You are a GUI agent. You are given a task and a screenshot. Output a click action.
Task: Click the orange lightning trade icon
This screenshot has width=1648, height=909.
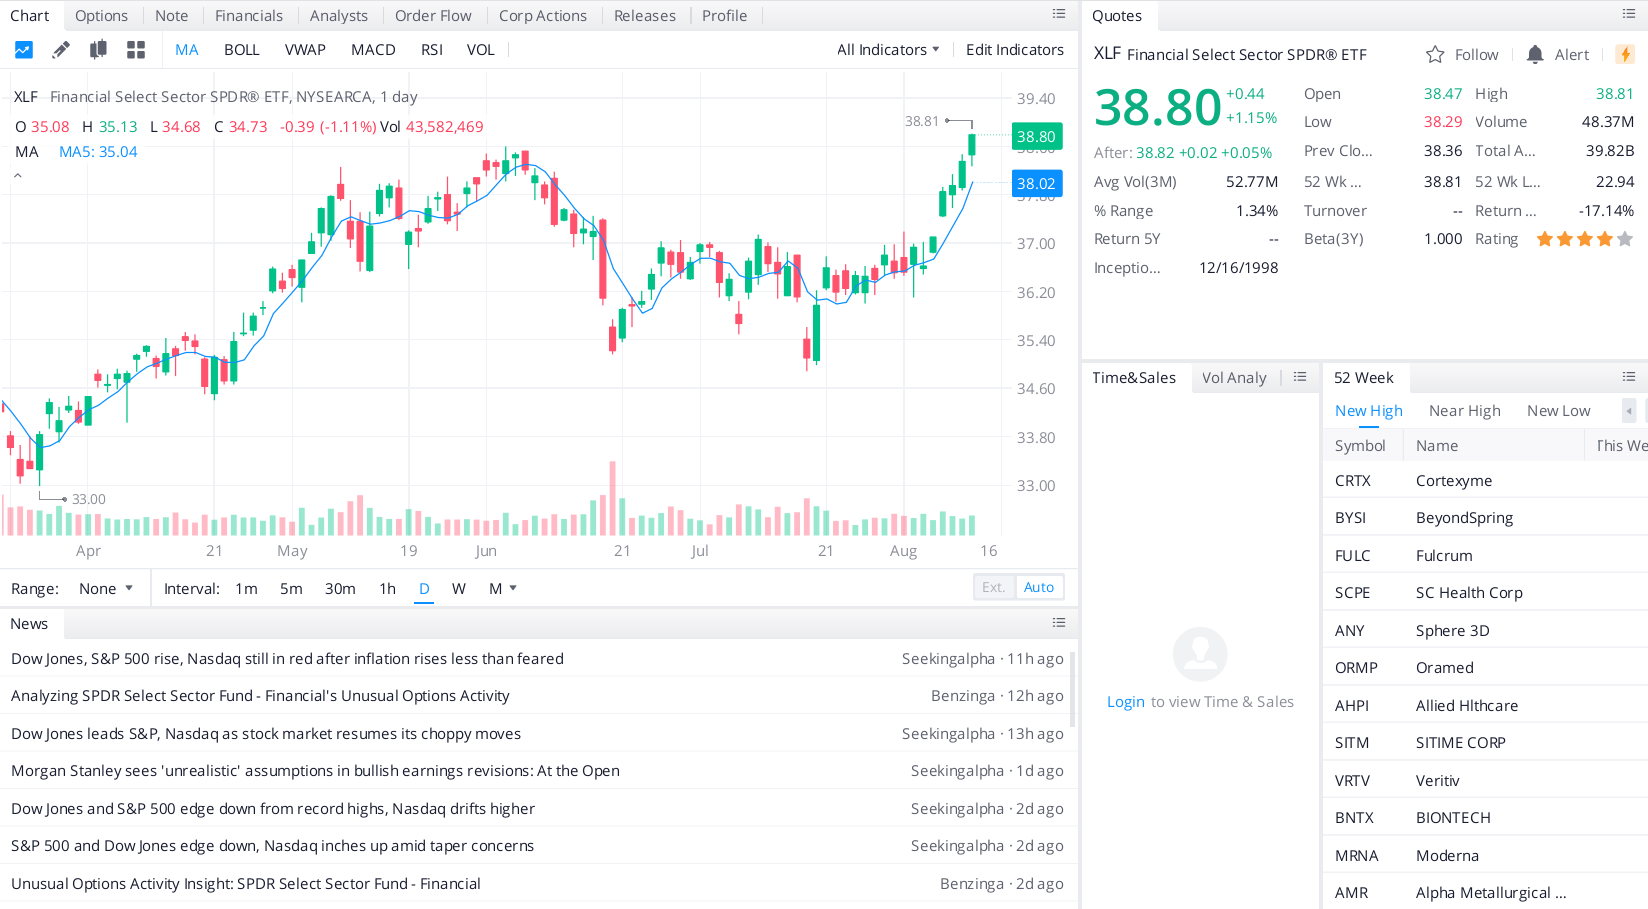click(1625, 55)
